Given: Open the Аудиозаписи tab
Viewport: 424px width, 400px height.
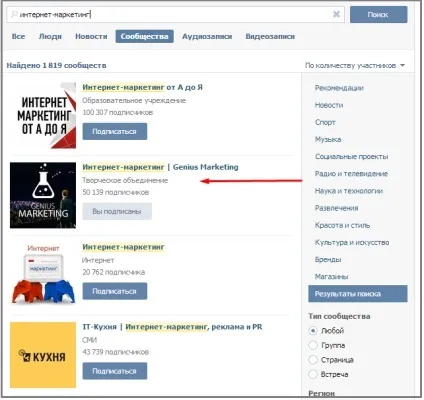Looking at the screenshot, I should point(207,36).
